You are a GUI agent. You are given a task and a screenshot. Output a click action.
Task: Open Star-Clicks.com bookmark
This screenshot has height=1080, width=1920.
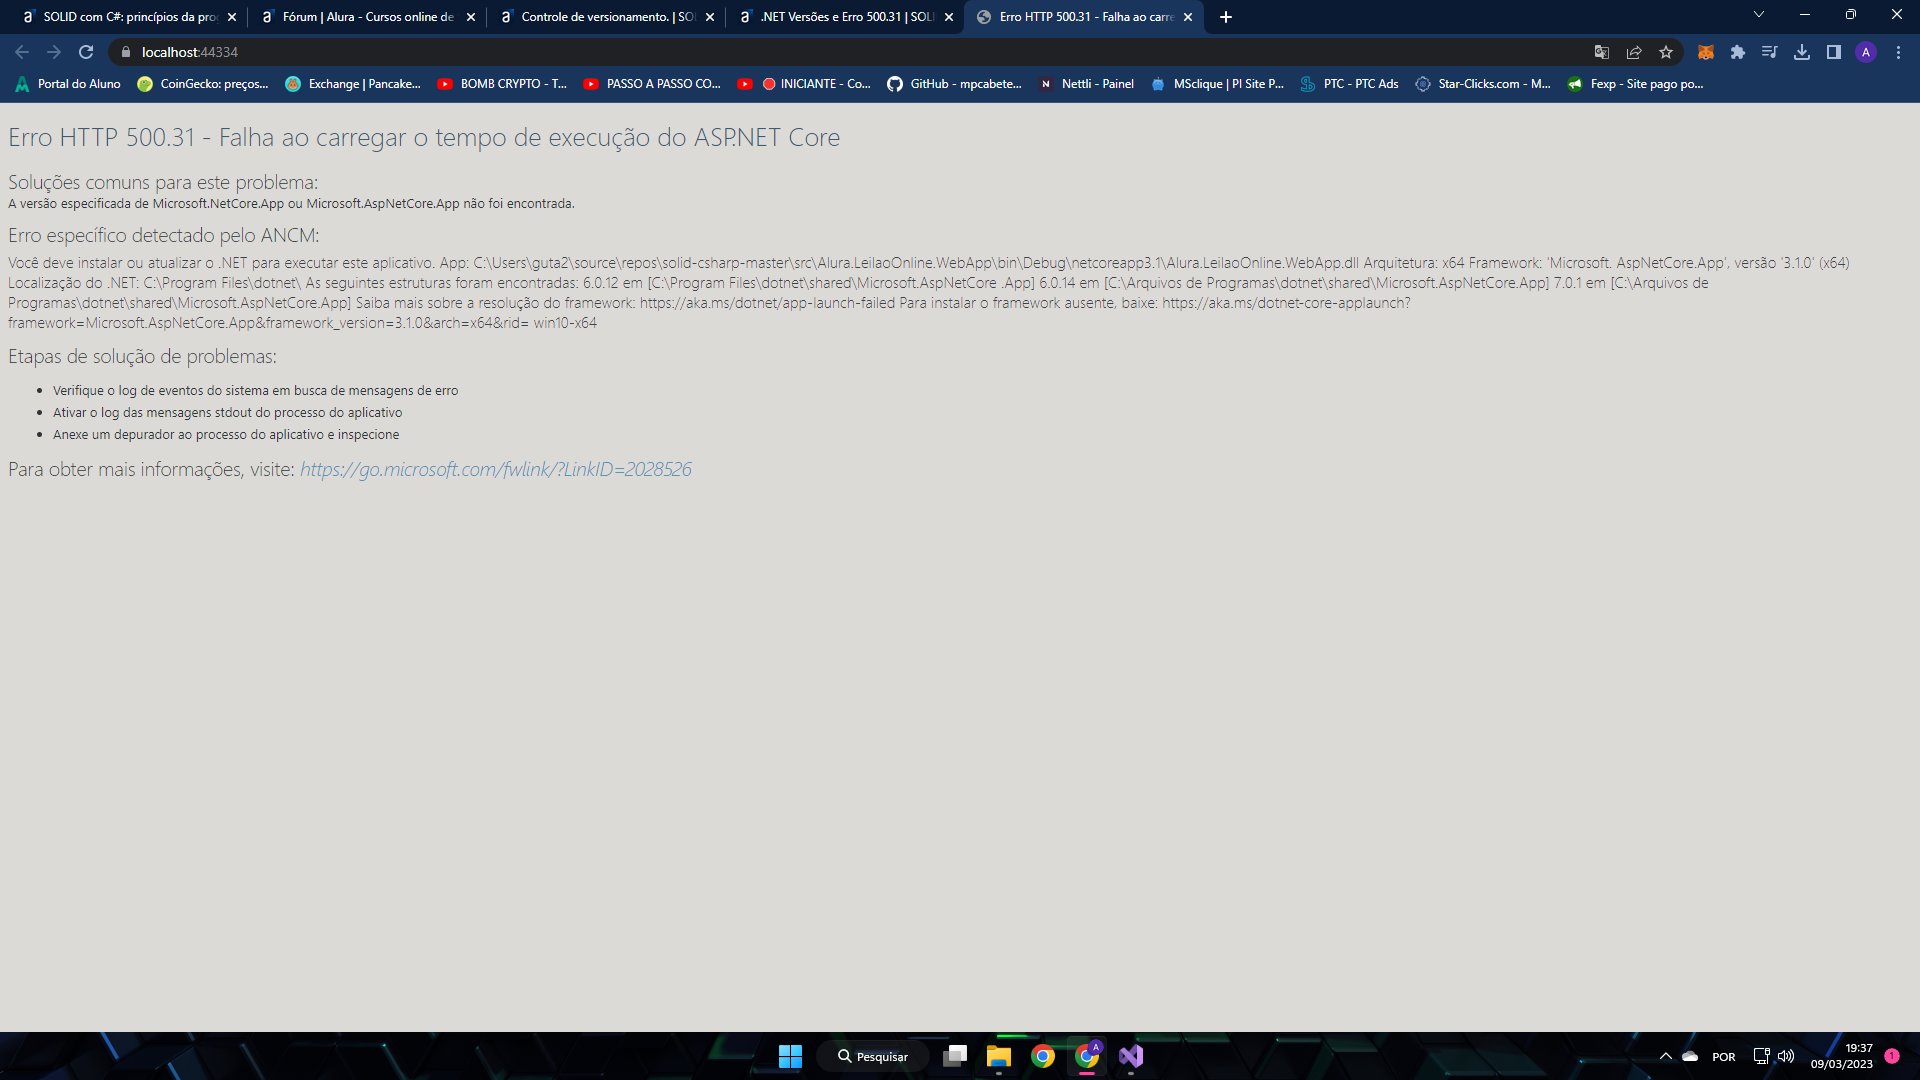1482,84
